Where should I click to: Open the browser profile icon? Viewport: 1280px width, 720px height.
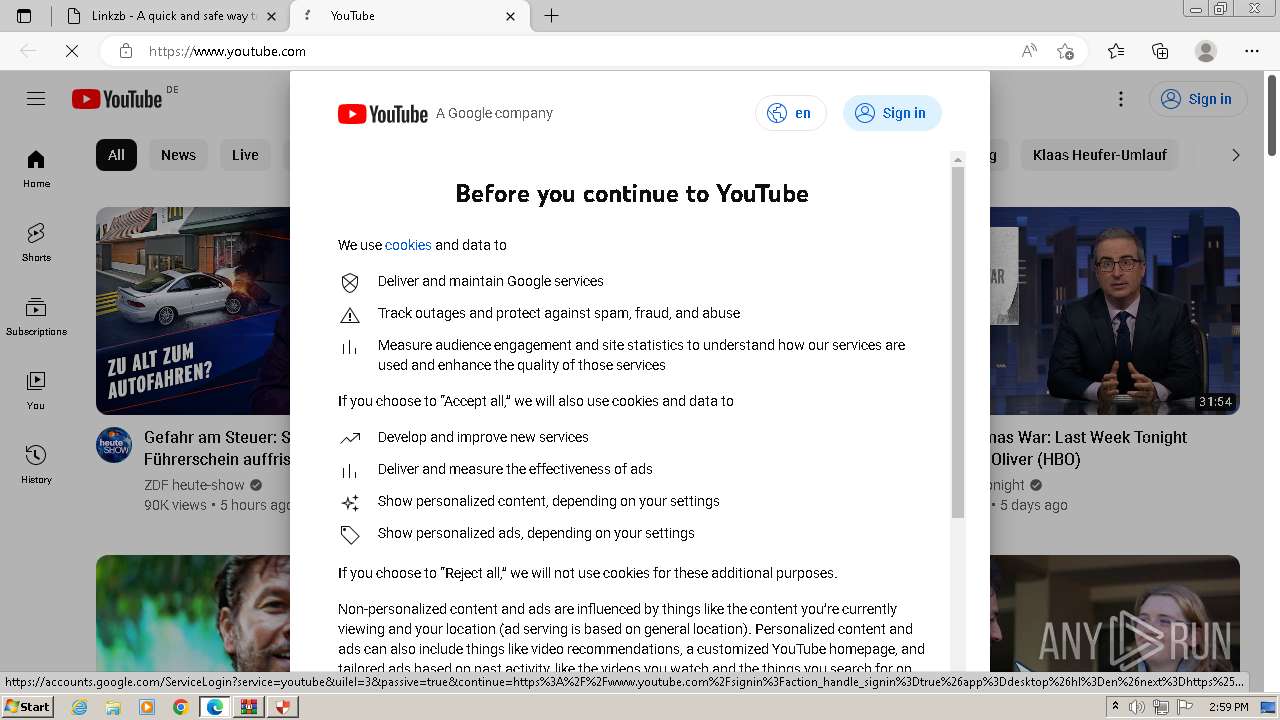pos(1206,51)
